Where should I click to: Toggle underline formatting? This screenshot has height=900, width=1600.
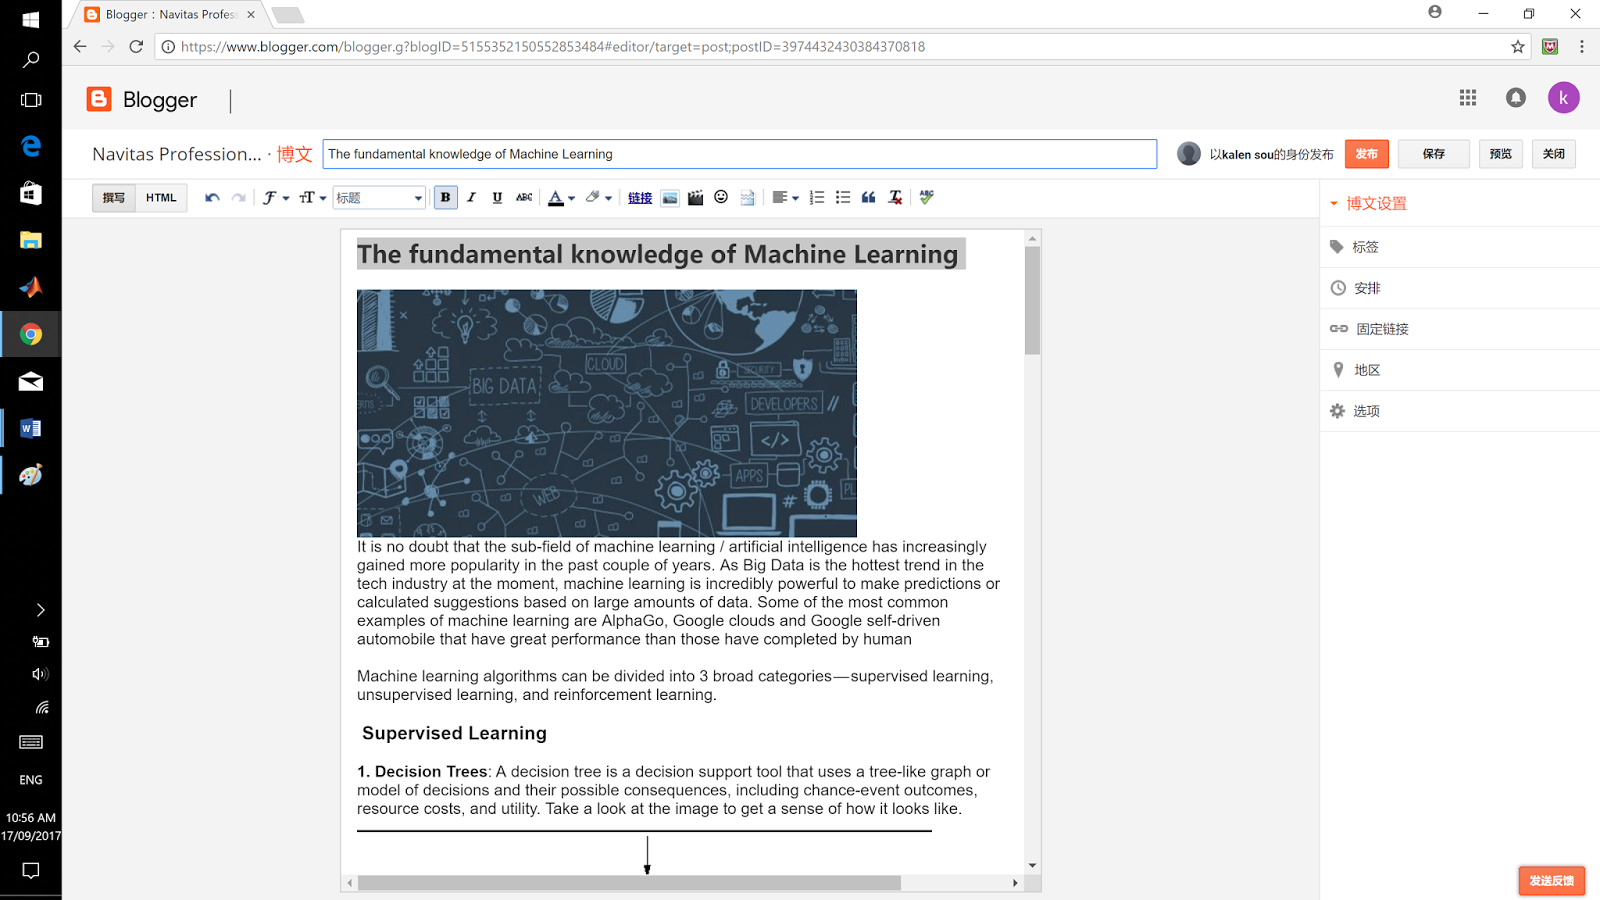[496, 197]
